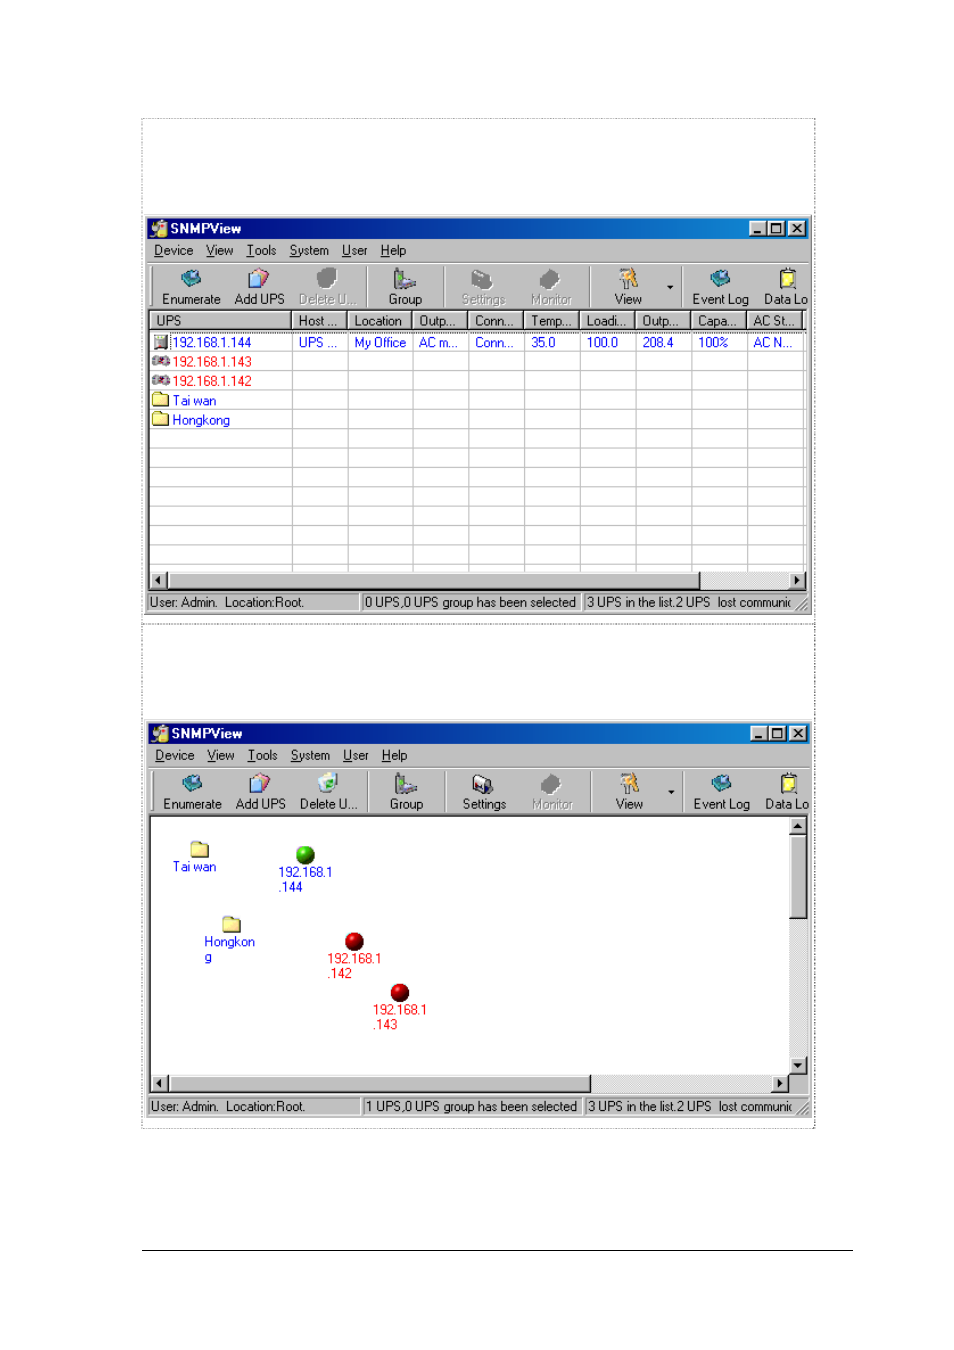
Task: Open Data Log icon in upper window
Action: point(786,286)
